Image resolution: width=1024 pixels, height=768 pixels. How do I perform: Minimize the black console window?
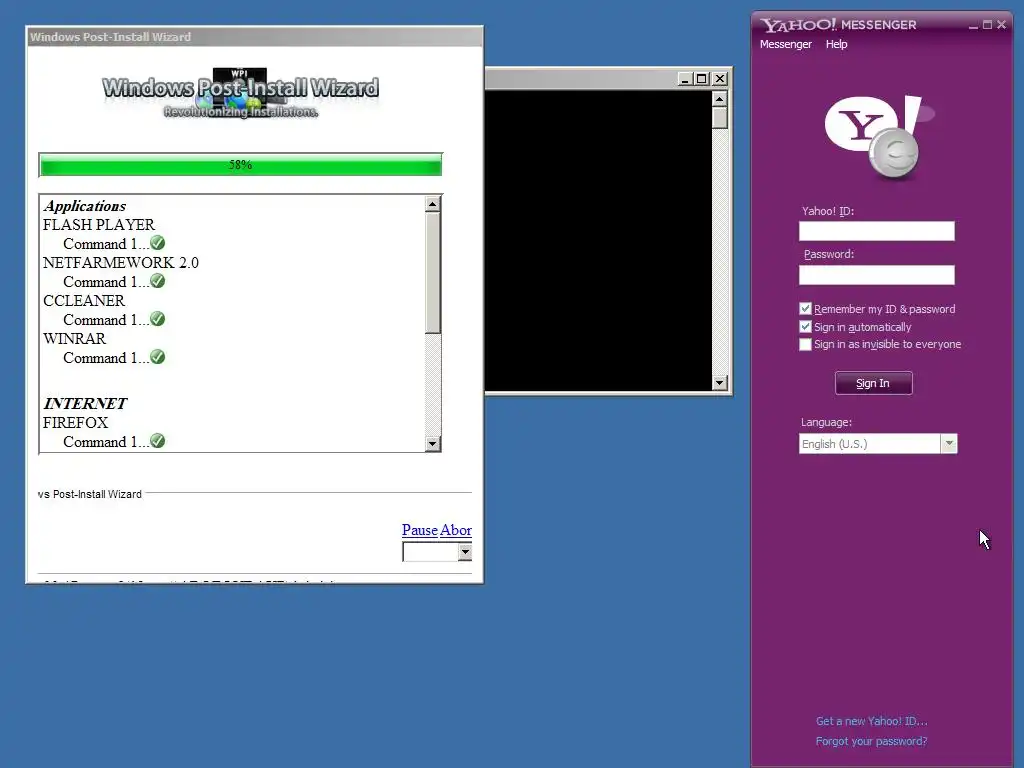(684, 78)
